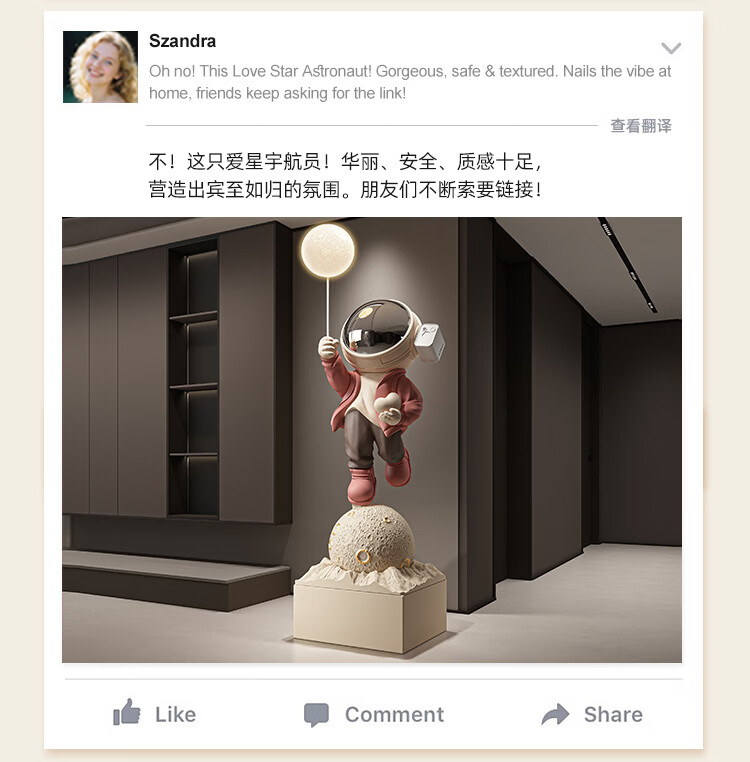
Task: Click the astronaut's pink boots
Action: point(379,477)
